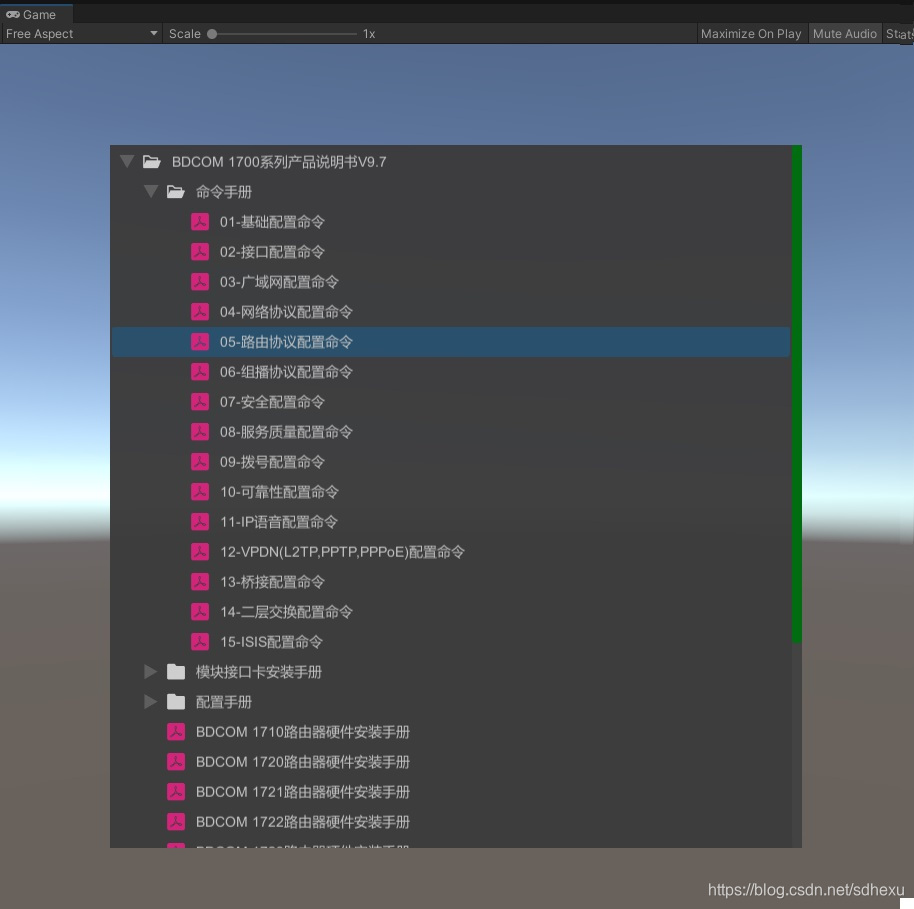Image resolution: width=914 pixels, height=909 pixels.
Task: Click the PDF icon for 09-拨号配置命令
Action: click(200, 462)
